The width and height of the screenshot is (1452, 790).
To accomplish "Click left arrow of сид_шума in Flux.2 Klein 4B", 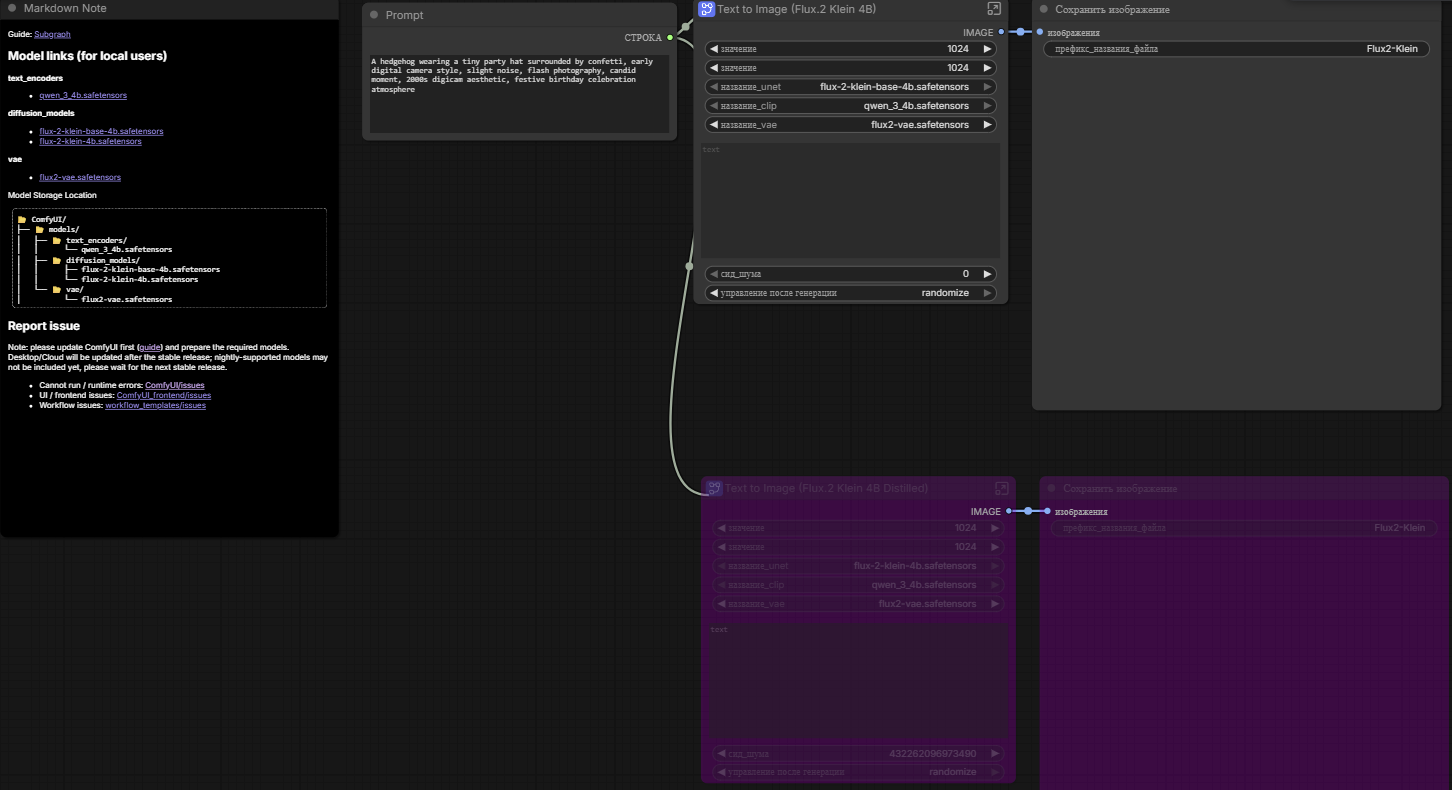I will click(714, 274).
